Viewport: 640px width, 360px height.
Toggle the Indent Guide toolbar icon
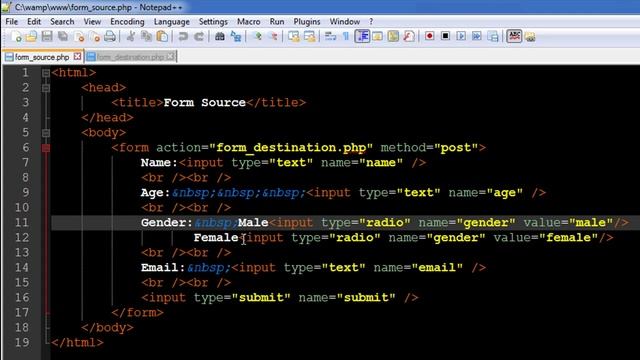[362, 36]
